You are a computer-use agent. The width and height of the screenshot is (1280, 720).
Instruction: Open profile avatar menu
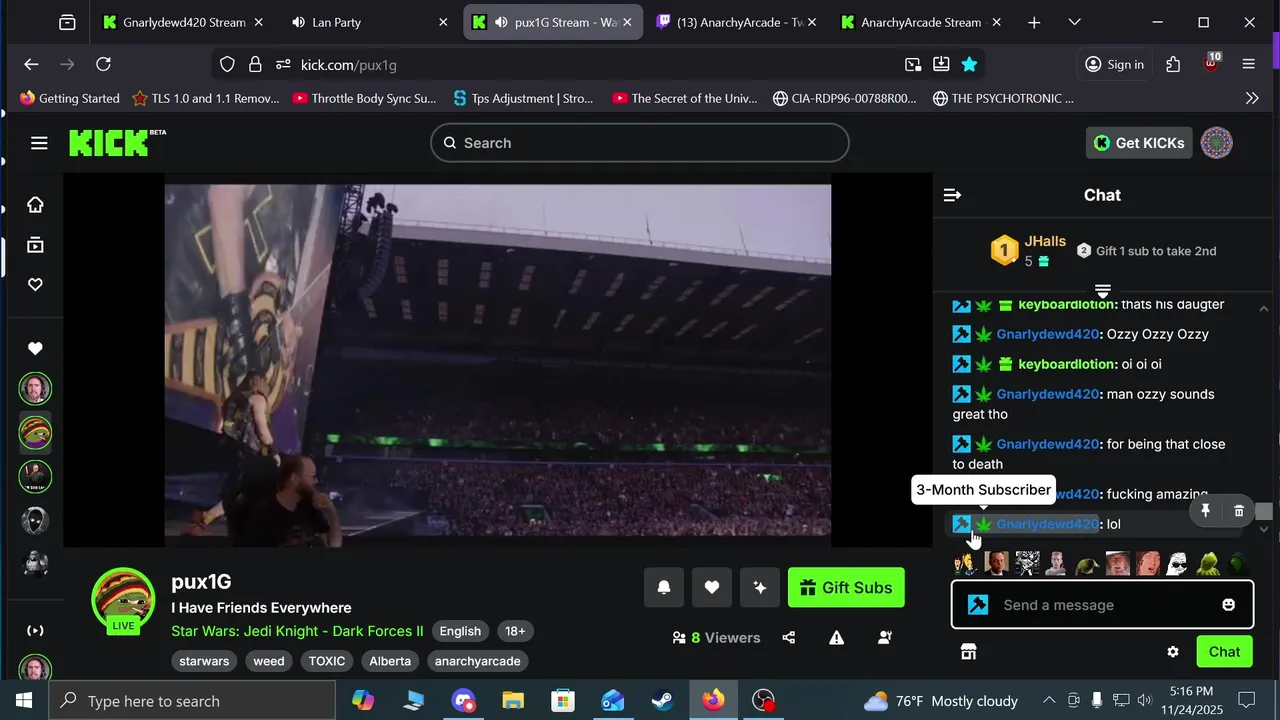click(1216, 143)
